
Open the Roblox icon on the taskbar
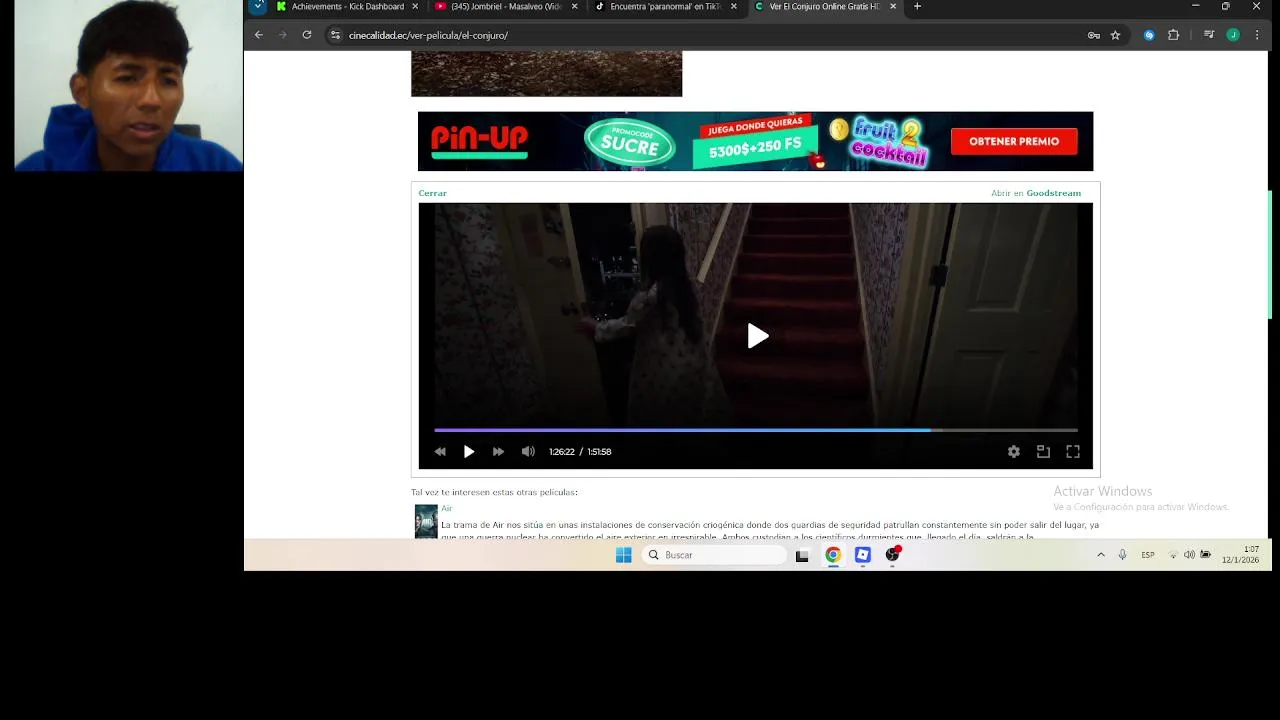point(863,555)
